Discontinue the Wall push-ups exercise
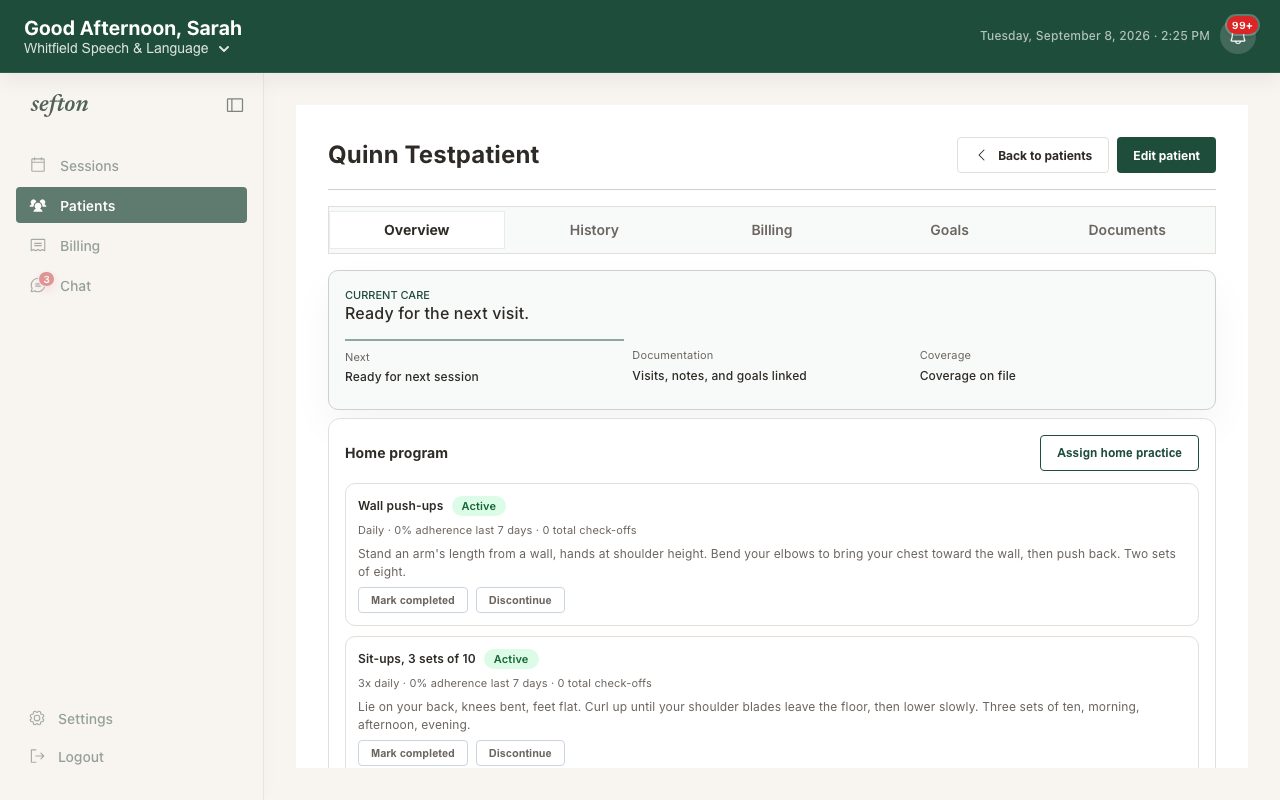The width and height of the screenshot is (1280, 800). coord(520,600)
